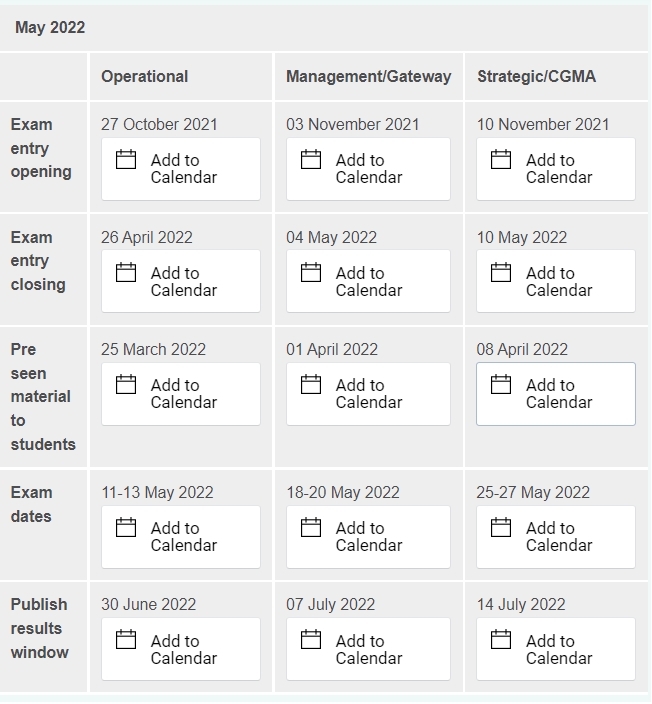Click the Publish results window row label

(x=40, y=628)
